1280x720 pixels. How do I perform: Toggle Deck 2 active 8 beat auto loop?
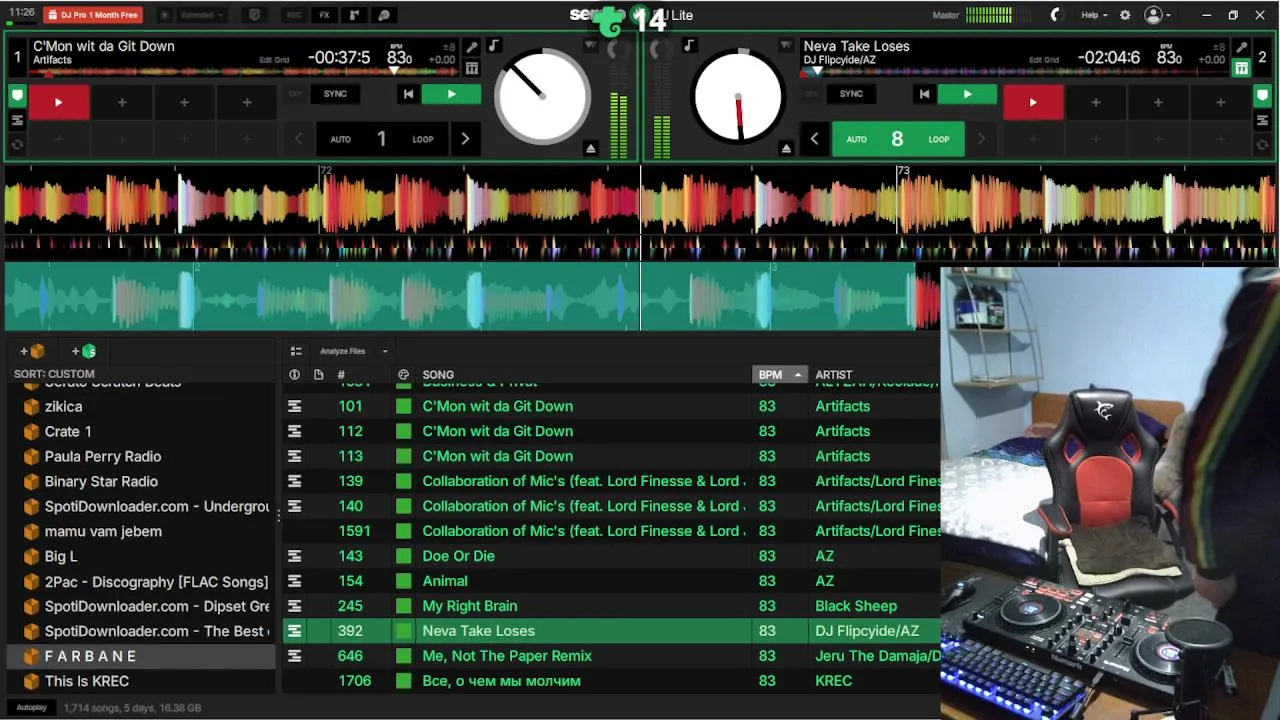[x=898, y=139]
